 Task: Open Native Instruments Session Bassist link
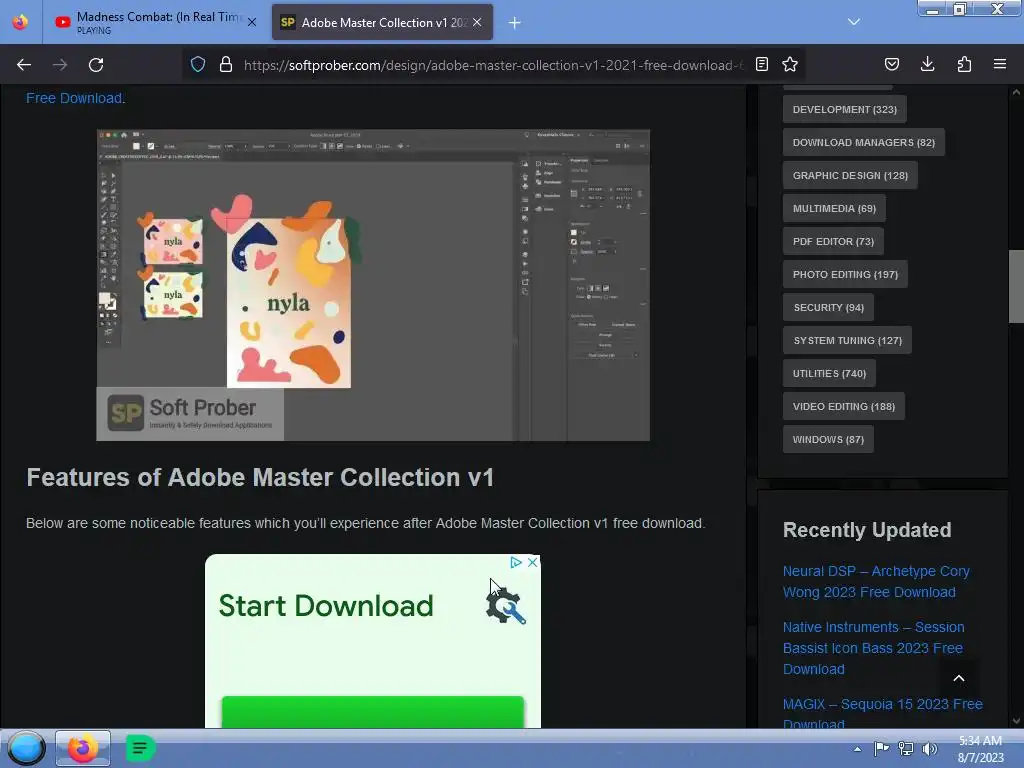pyautogui.click(x=873, y=648)
